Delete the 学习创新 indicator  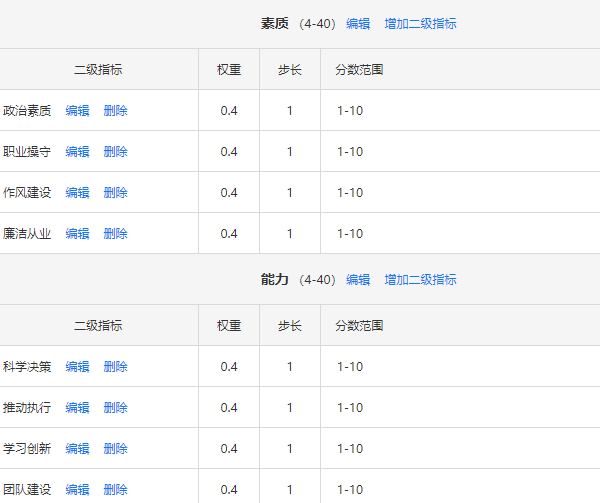[116, 448]
